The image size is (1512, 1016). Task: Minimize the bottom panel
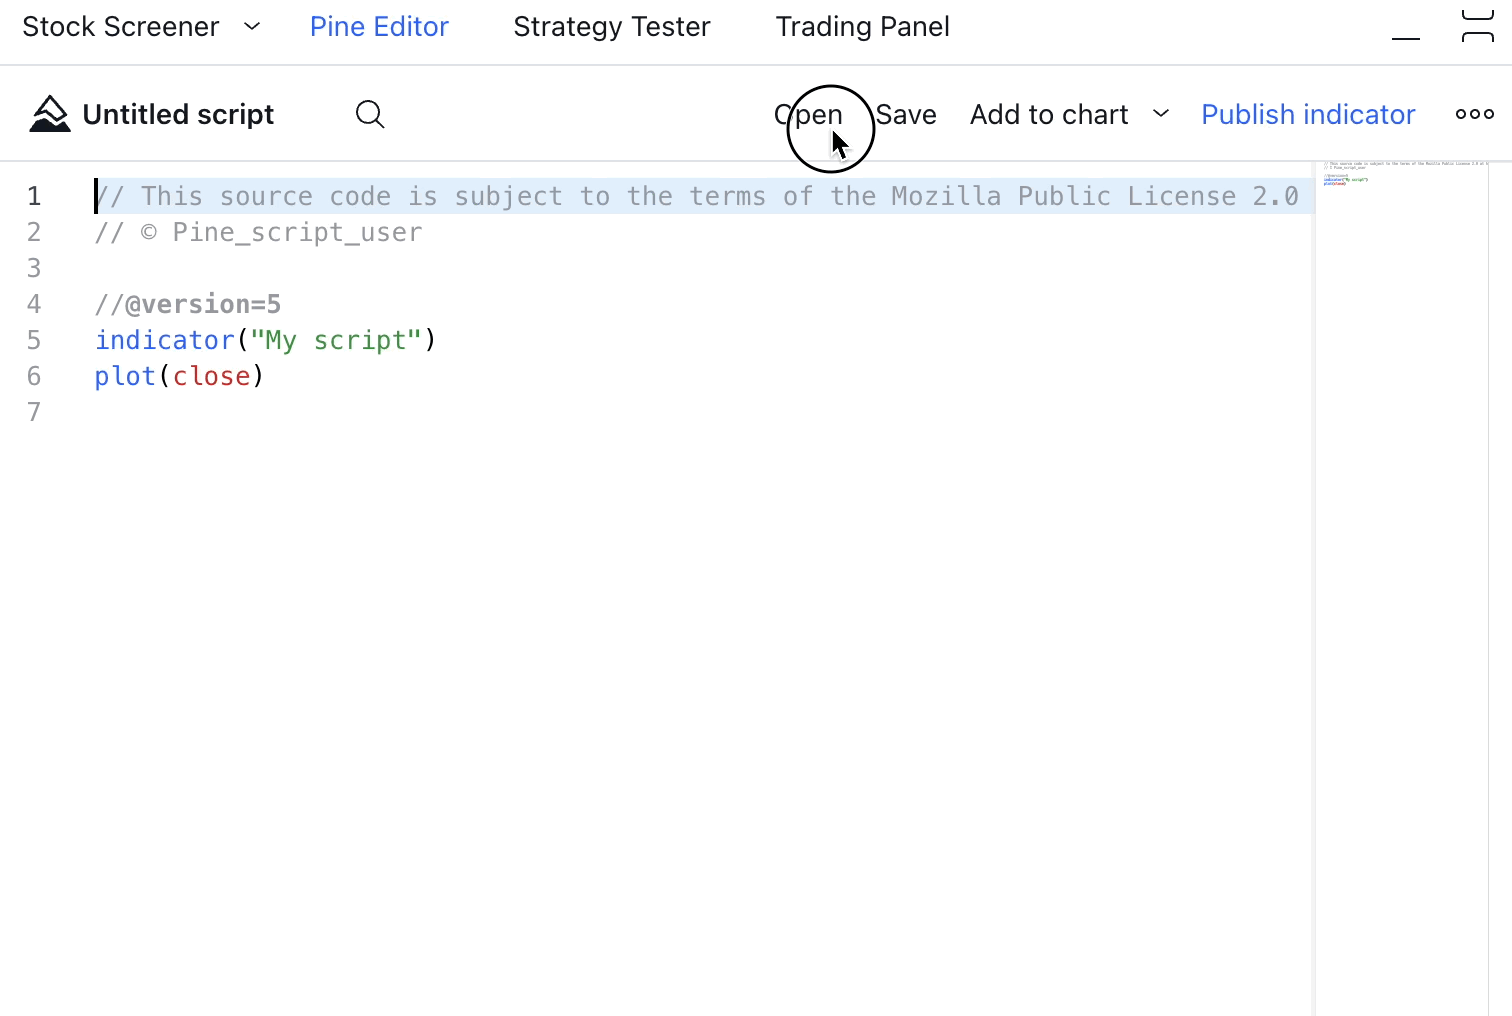(1405, 28)
